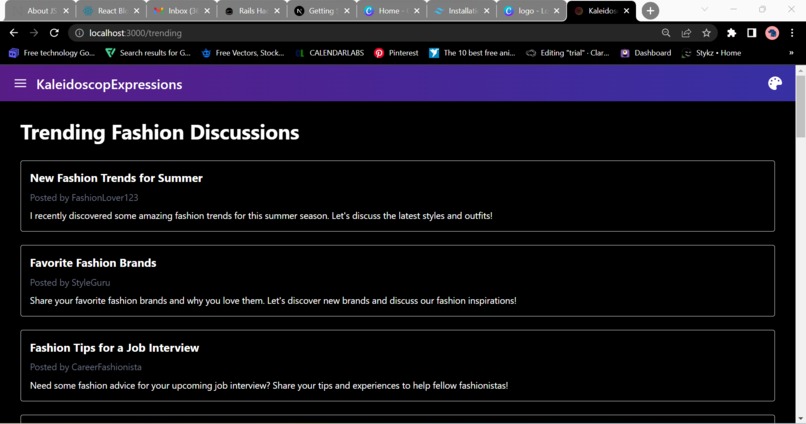Close the Kaleidoscope active tab

(626, 11)
